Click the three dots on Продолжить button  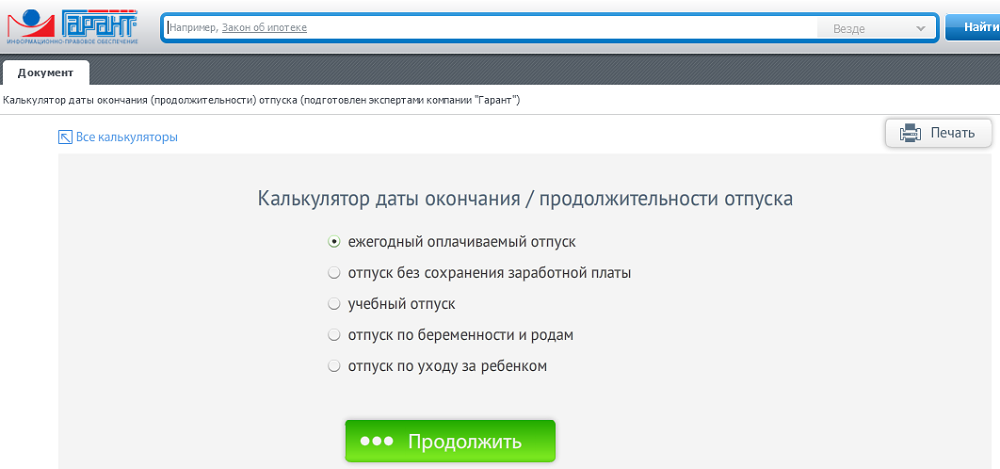pyautogui.click(x=379, y=442)
